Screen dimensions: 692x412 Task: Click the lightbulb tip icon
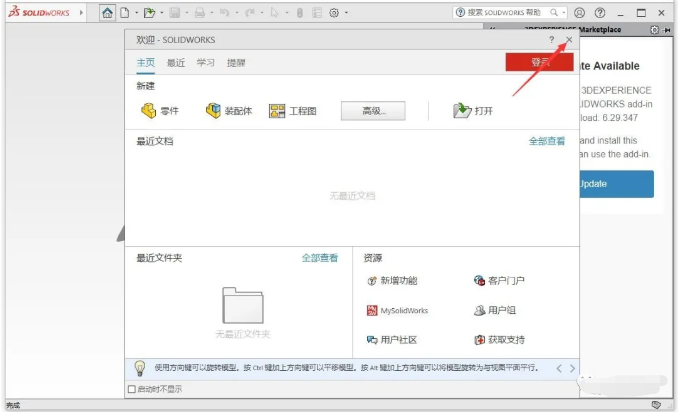point(139,368)
